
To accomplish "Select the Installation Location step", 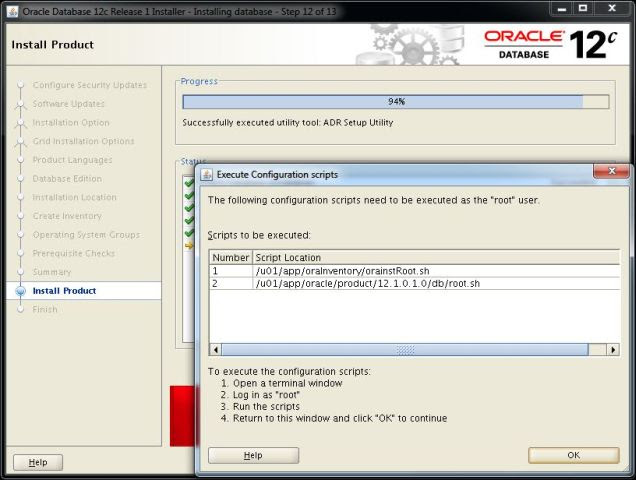I will (x=74, y=197).
